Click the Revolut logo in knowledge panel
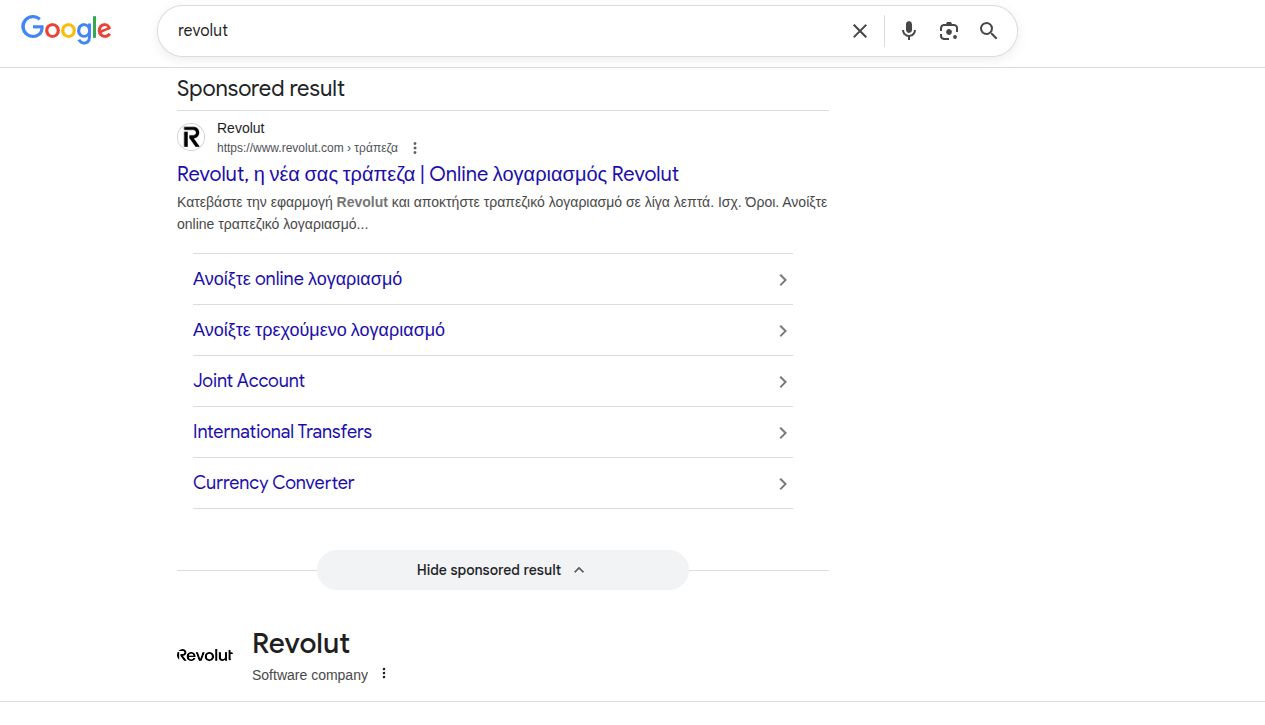 click(x=205, y=655)
